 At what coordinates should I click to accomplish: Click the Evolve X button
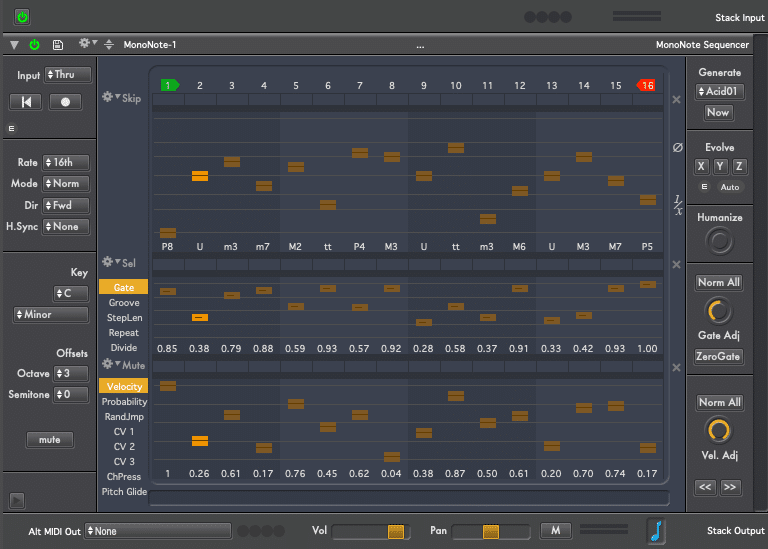701,167
